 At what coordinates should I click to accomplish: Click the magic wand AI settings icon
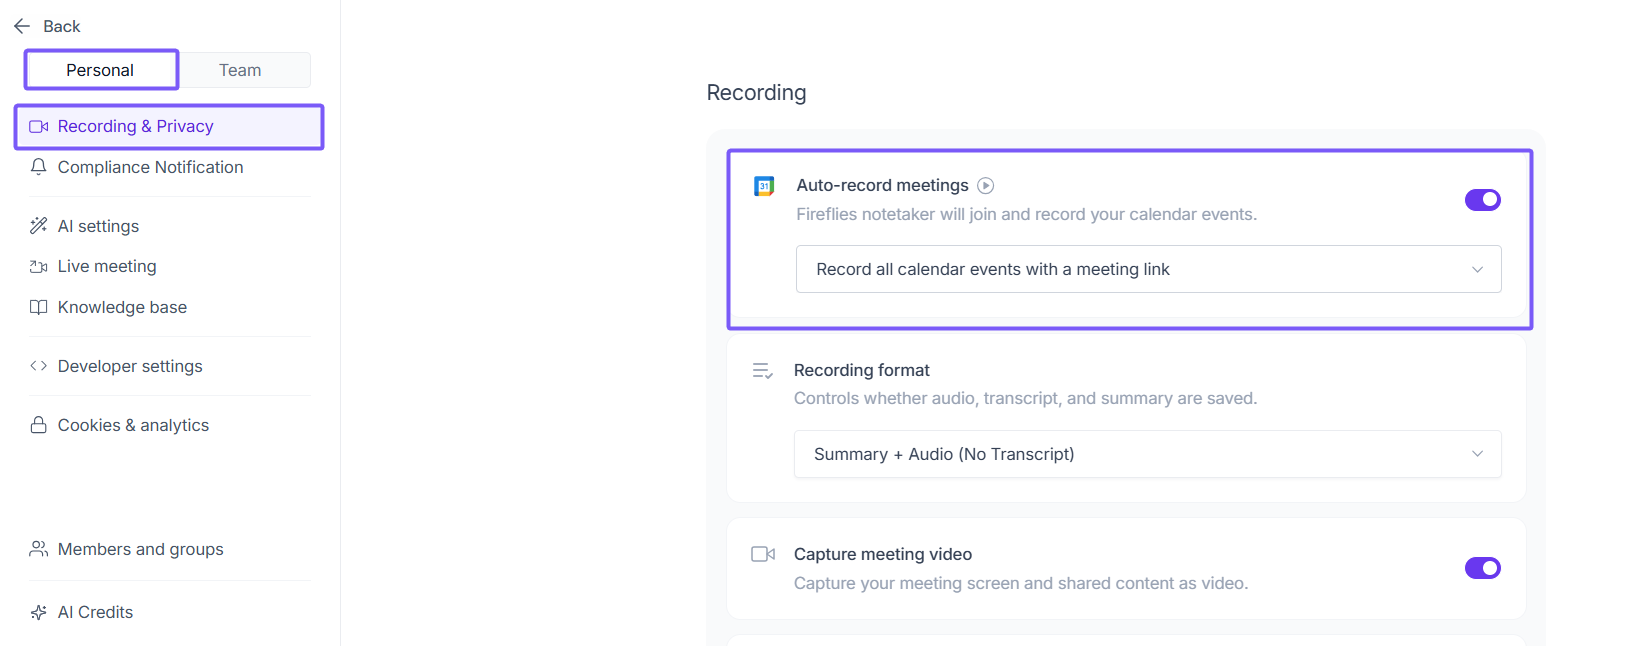coord(39,226)
